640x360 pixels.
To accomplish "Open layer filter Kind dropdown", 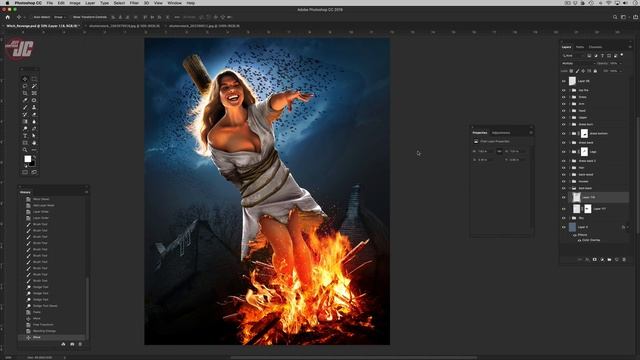I will tap(573, 56).
